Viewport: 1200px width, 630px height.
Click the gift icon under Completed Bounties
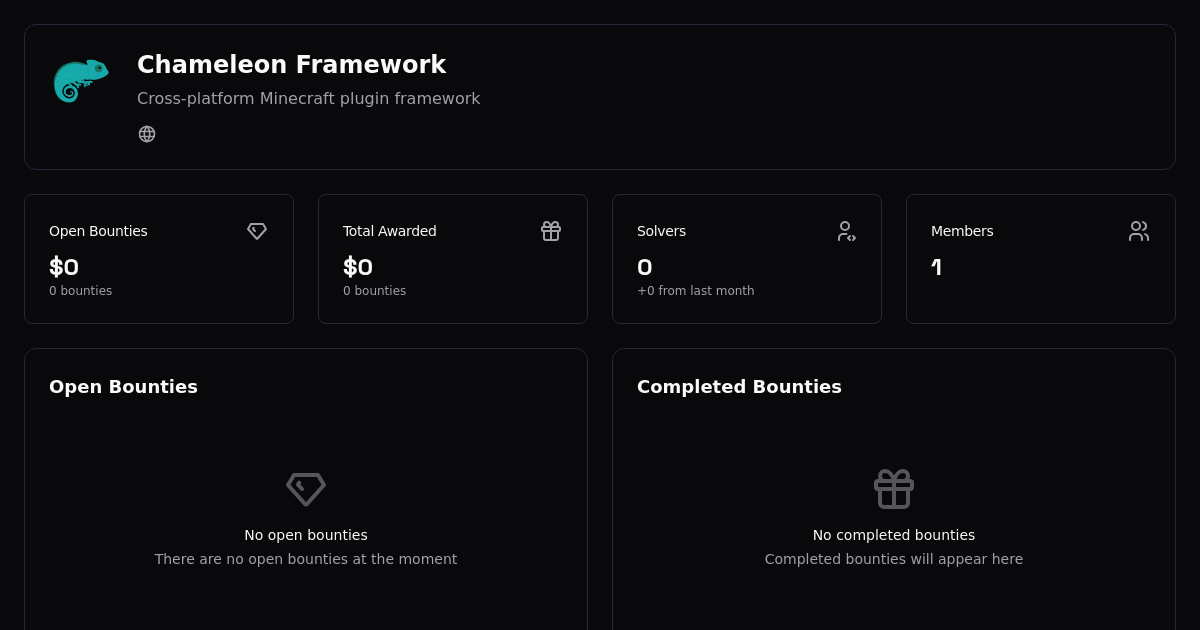click(894, 489)
